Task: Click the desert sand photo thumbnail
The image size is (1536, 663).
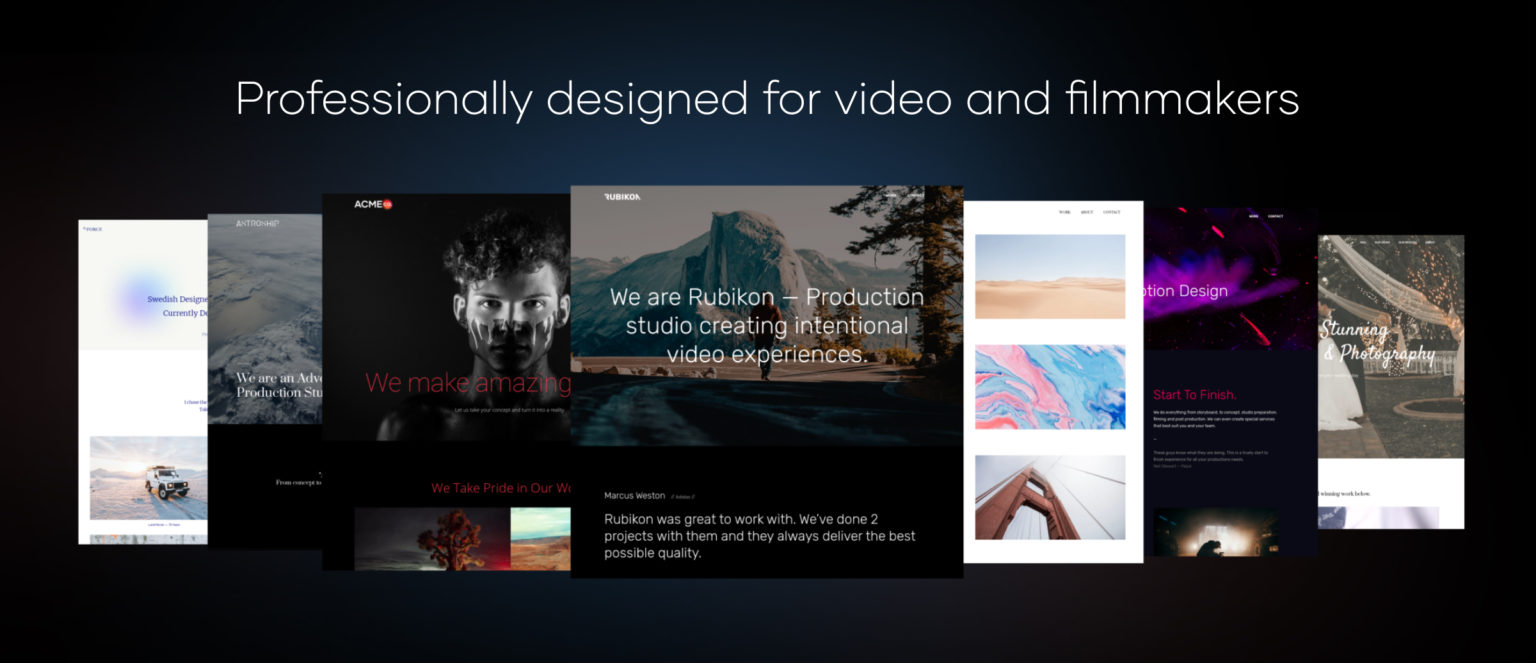Action: (1050, 278)
